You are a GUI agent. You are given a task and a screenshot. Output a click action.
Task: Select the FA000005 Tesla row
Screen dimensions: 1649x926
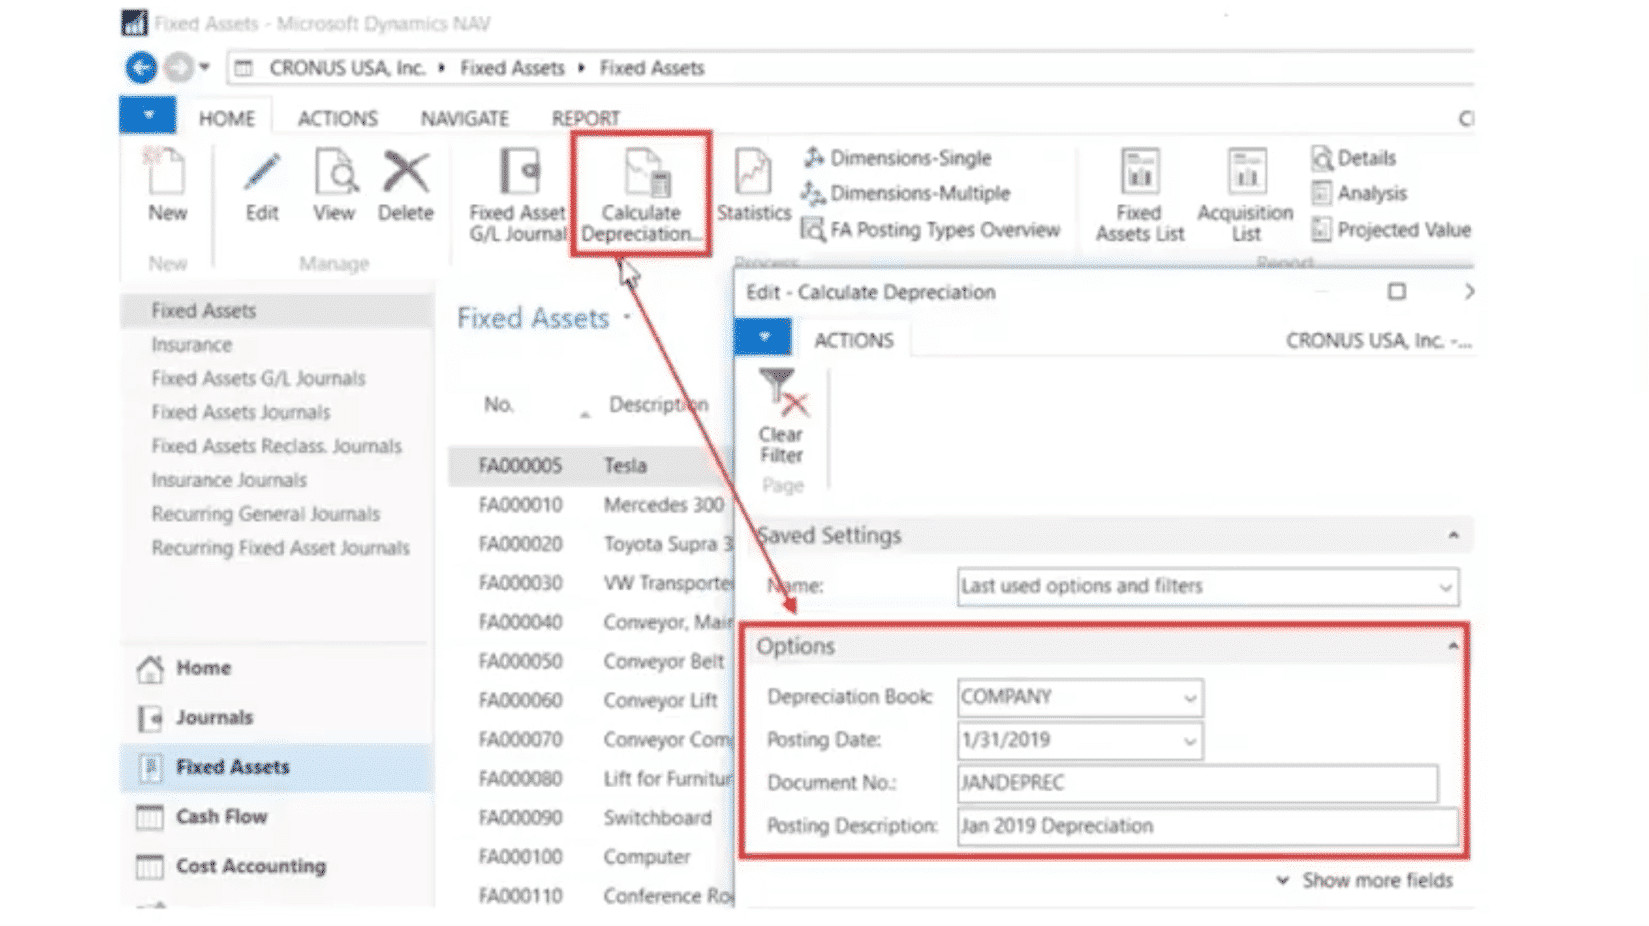point(591,466)
